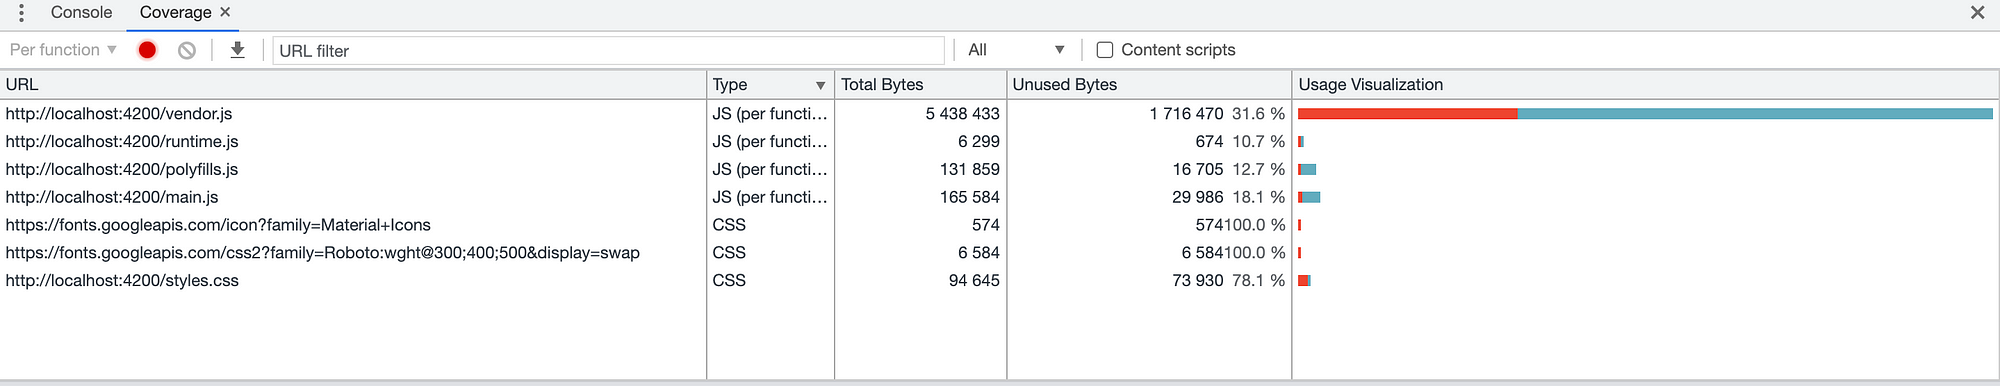2000x386 pixels.
Task: Select the Material+Icons stylesheet row
Action: click(1000, 225)
